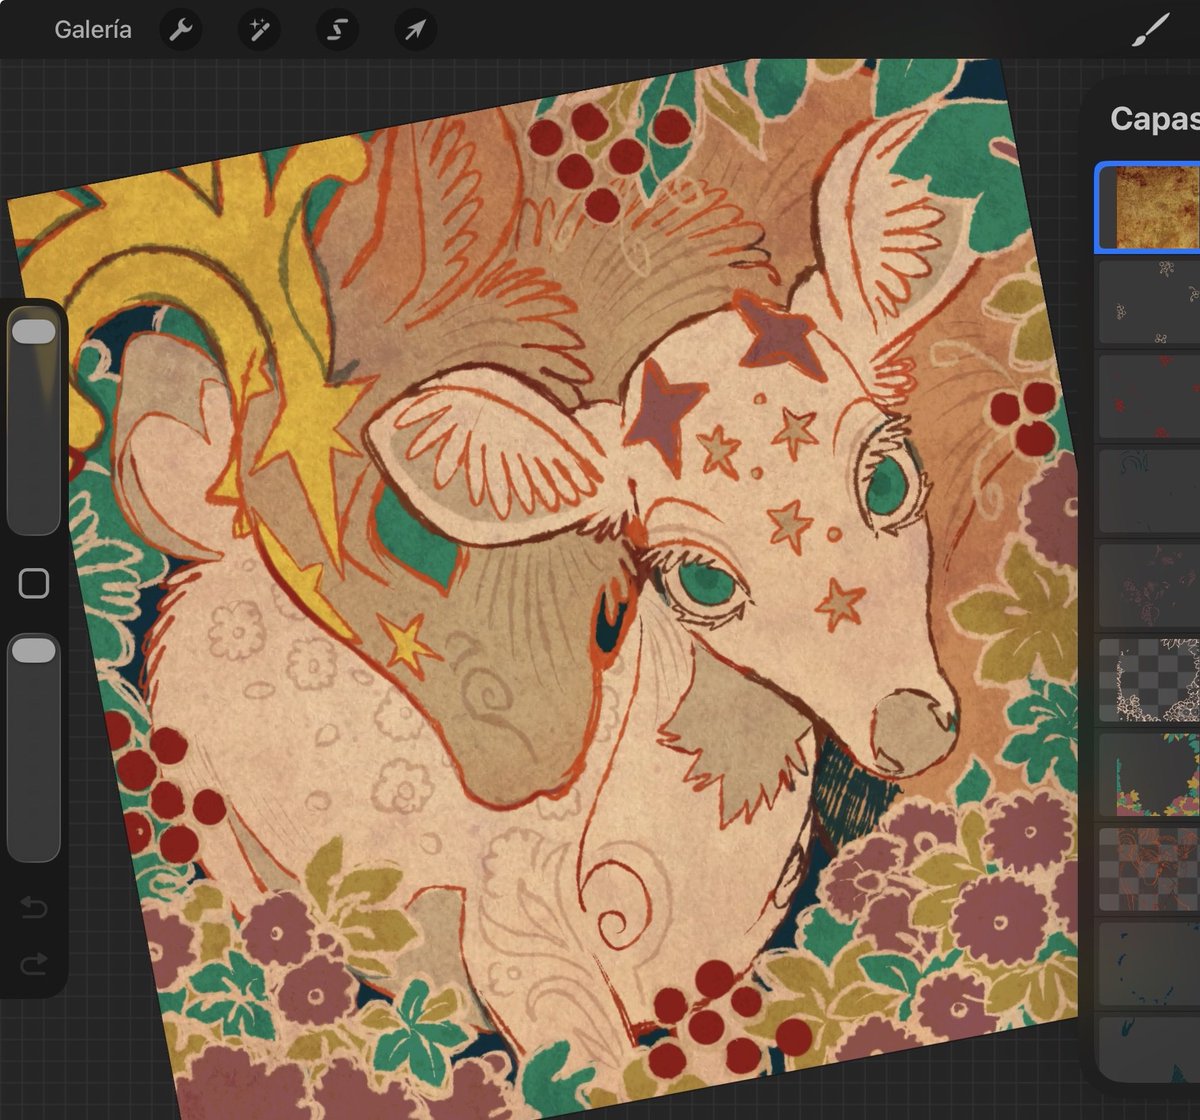
Task: Select the layer with colored flowers on dark green
Action: (1149, 774)
